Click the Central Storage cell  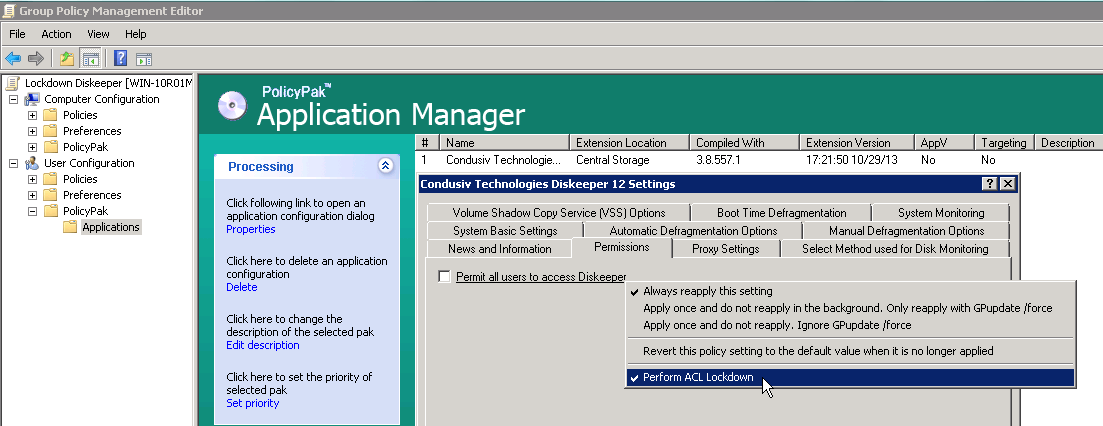pos(613,160)
